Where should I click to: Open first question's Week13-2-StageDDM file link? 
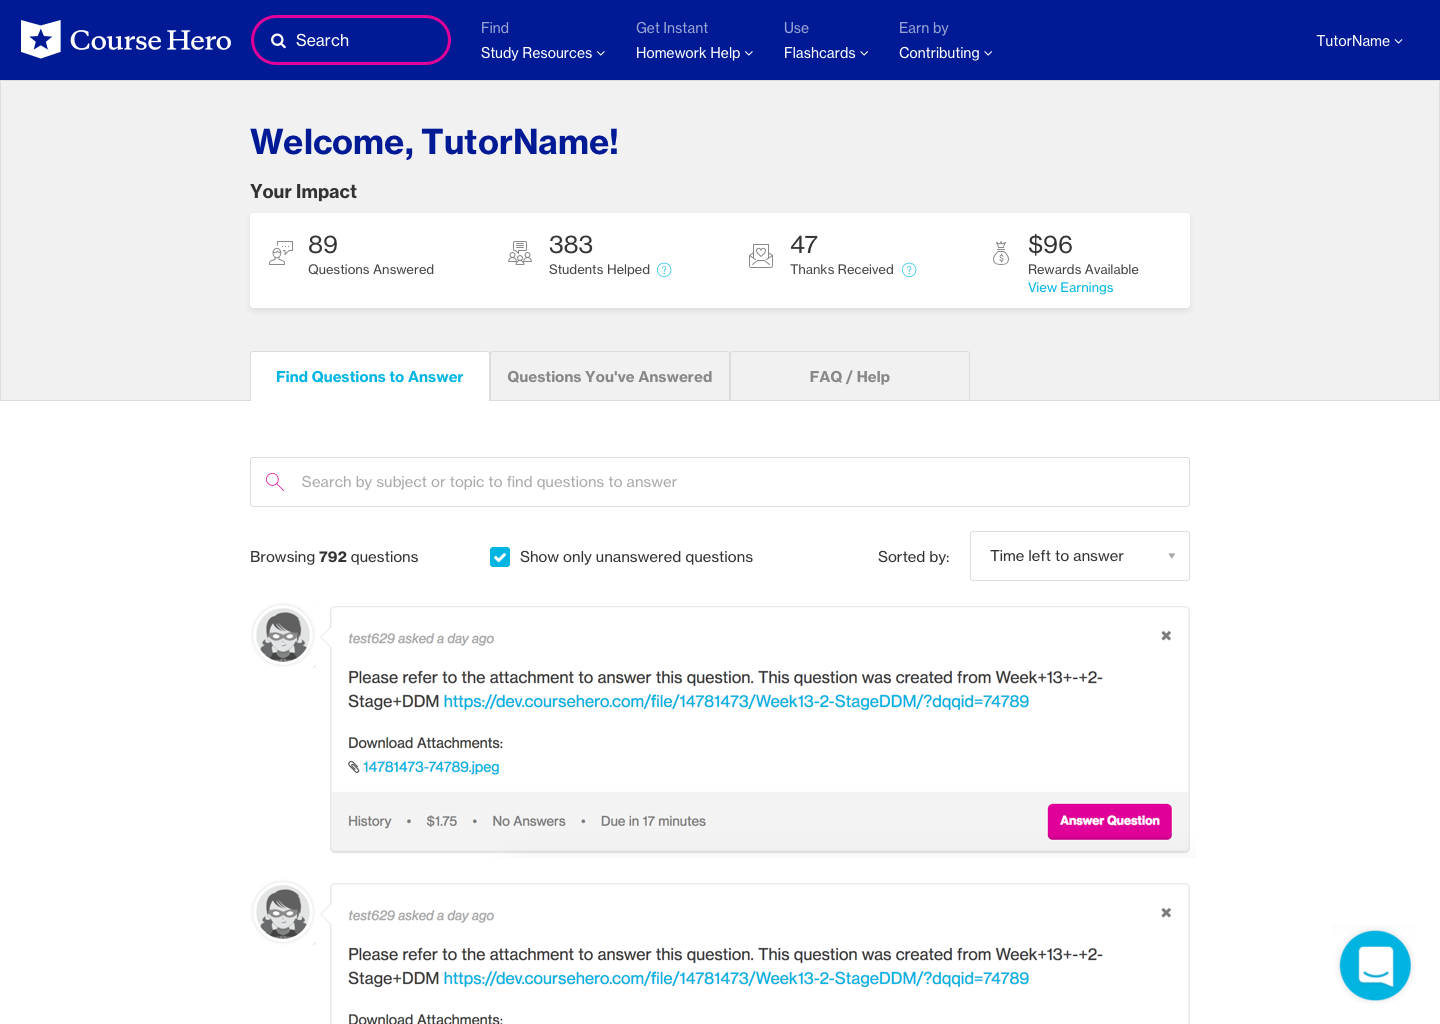point(736,702)
